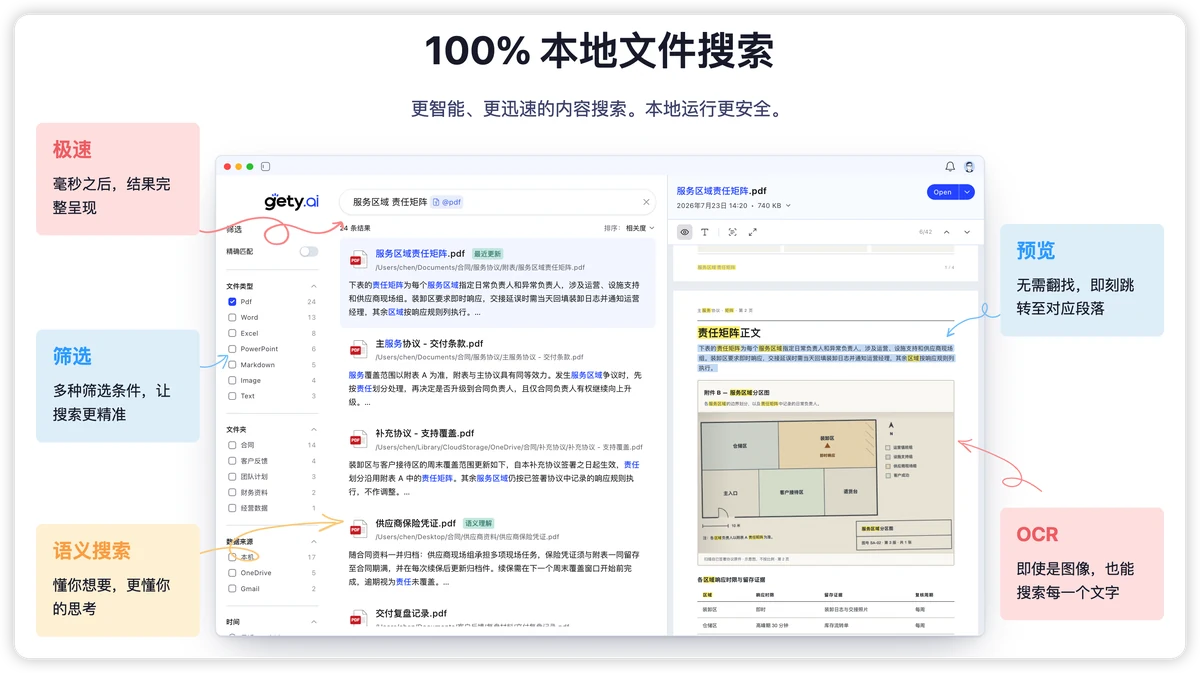Click the @pdf filter tag in search box
Viewport: 1200px width, 673px height.
tap(447, 202)
